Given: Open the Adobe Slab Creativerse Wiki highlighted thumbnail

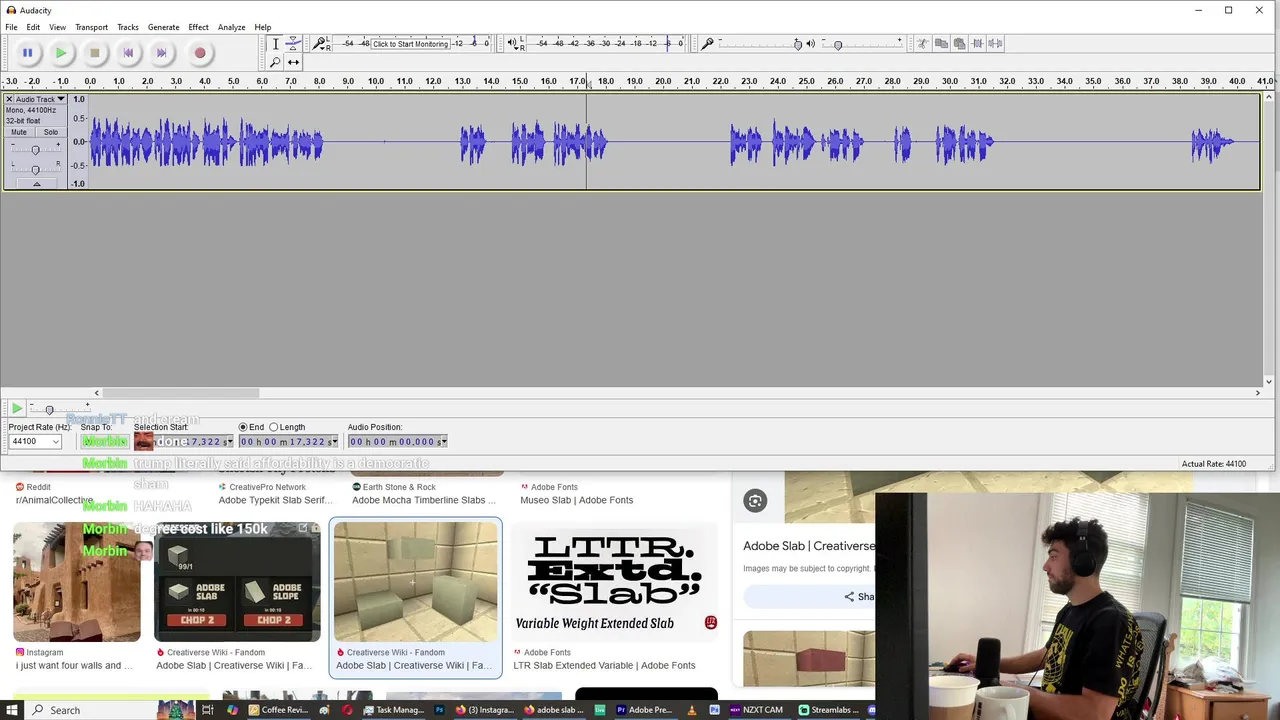Looking at the screenshot, I should pyautogui.click(x=416, y=582).
